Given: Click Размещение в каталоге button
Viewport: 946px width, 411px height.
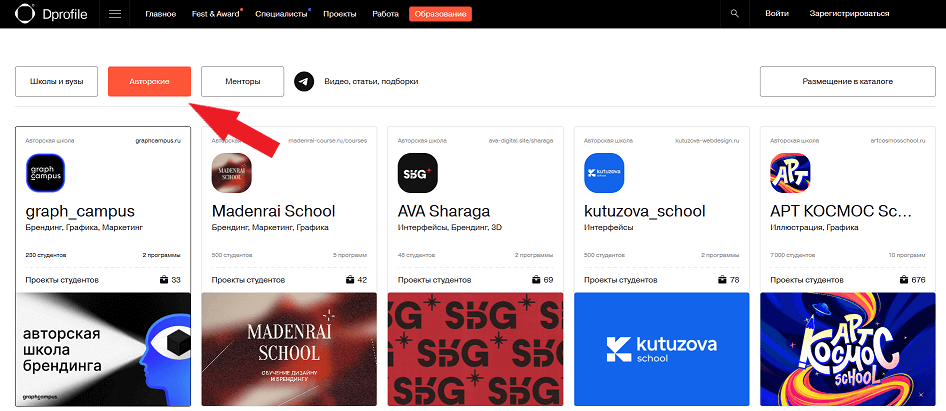Looking at the screenshot, I should (x=848, y=81).
